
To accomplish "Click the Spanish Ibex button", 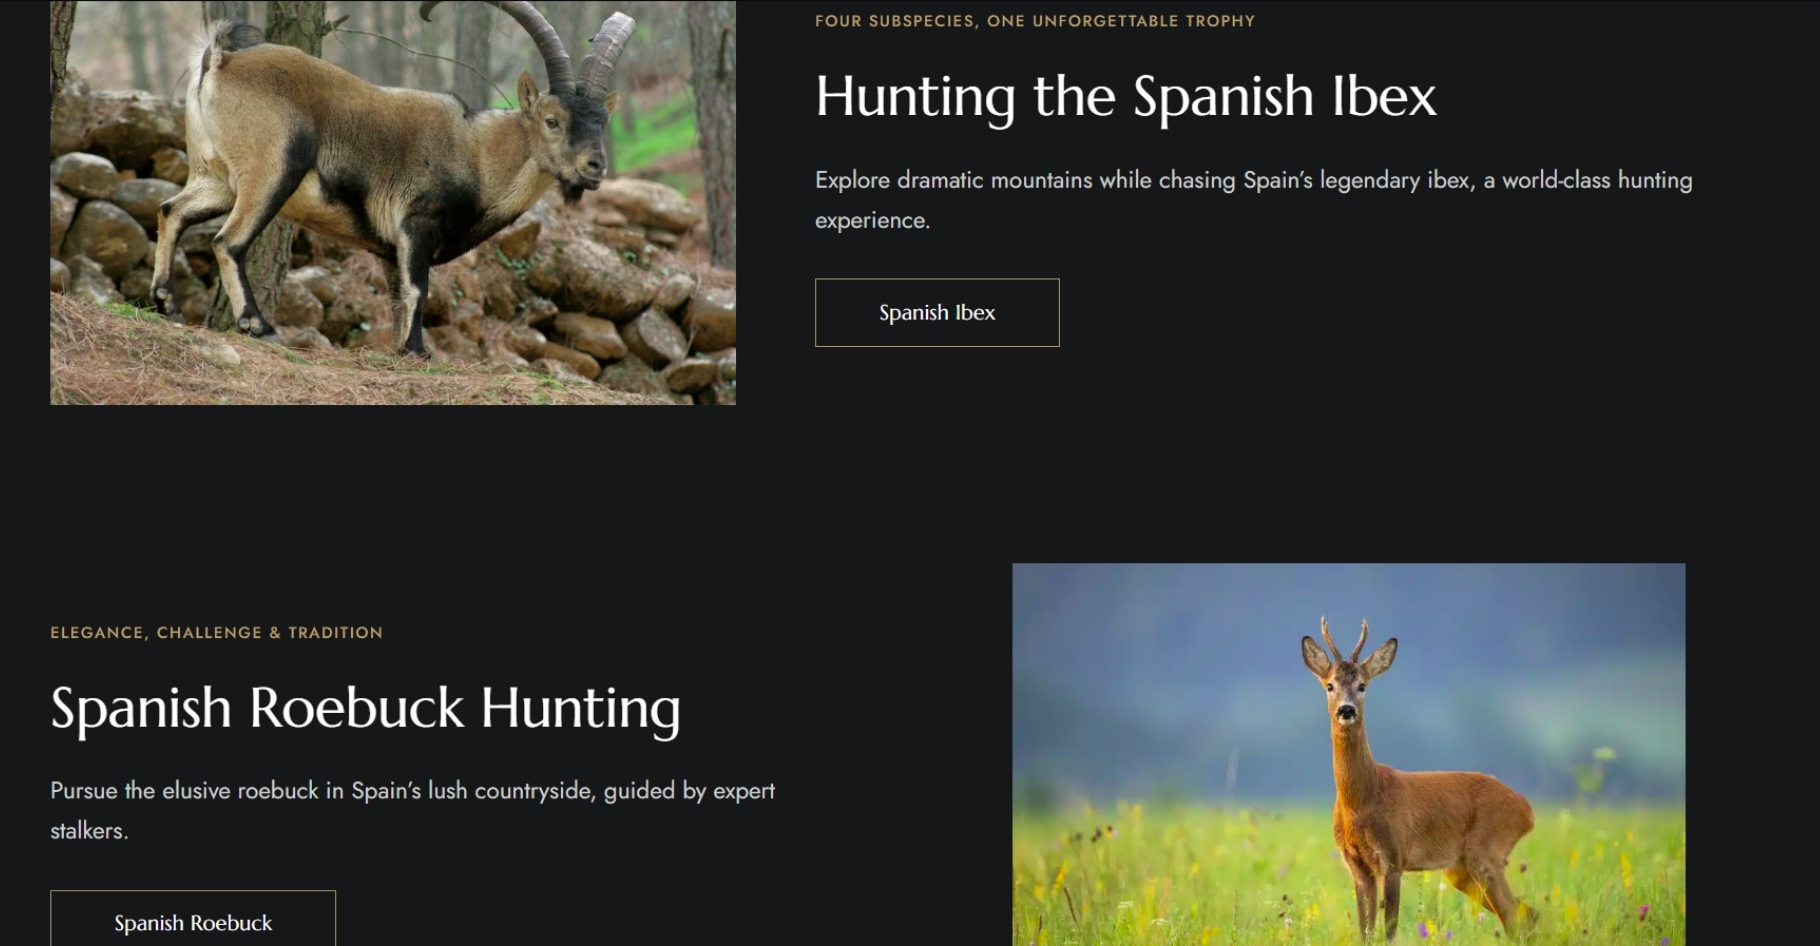I will 937,312.
